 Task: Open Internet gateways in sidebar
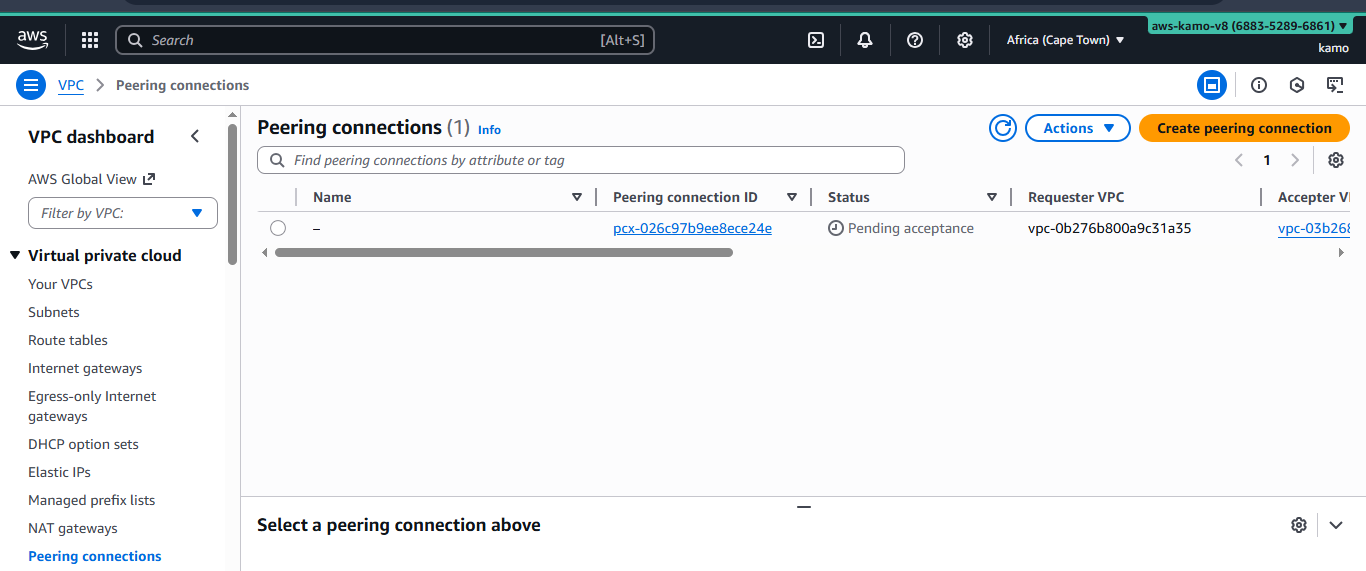85,368
